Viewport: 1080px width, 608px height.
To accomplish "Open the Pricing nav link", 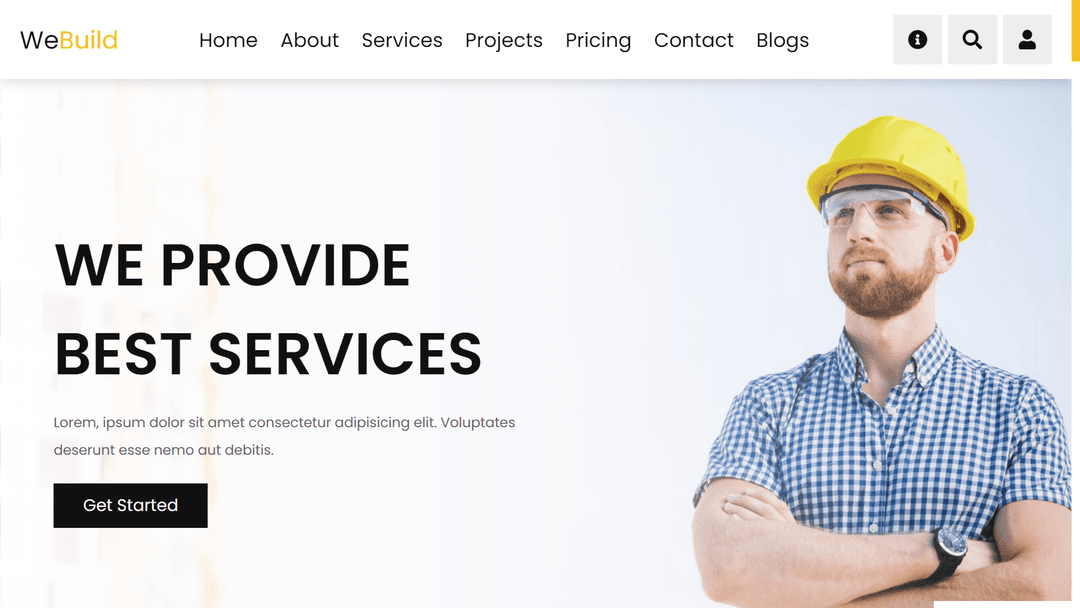I will 598,41.
